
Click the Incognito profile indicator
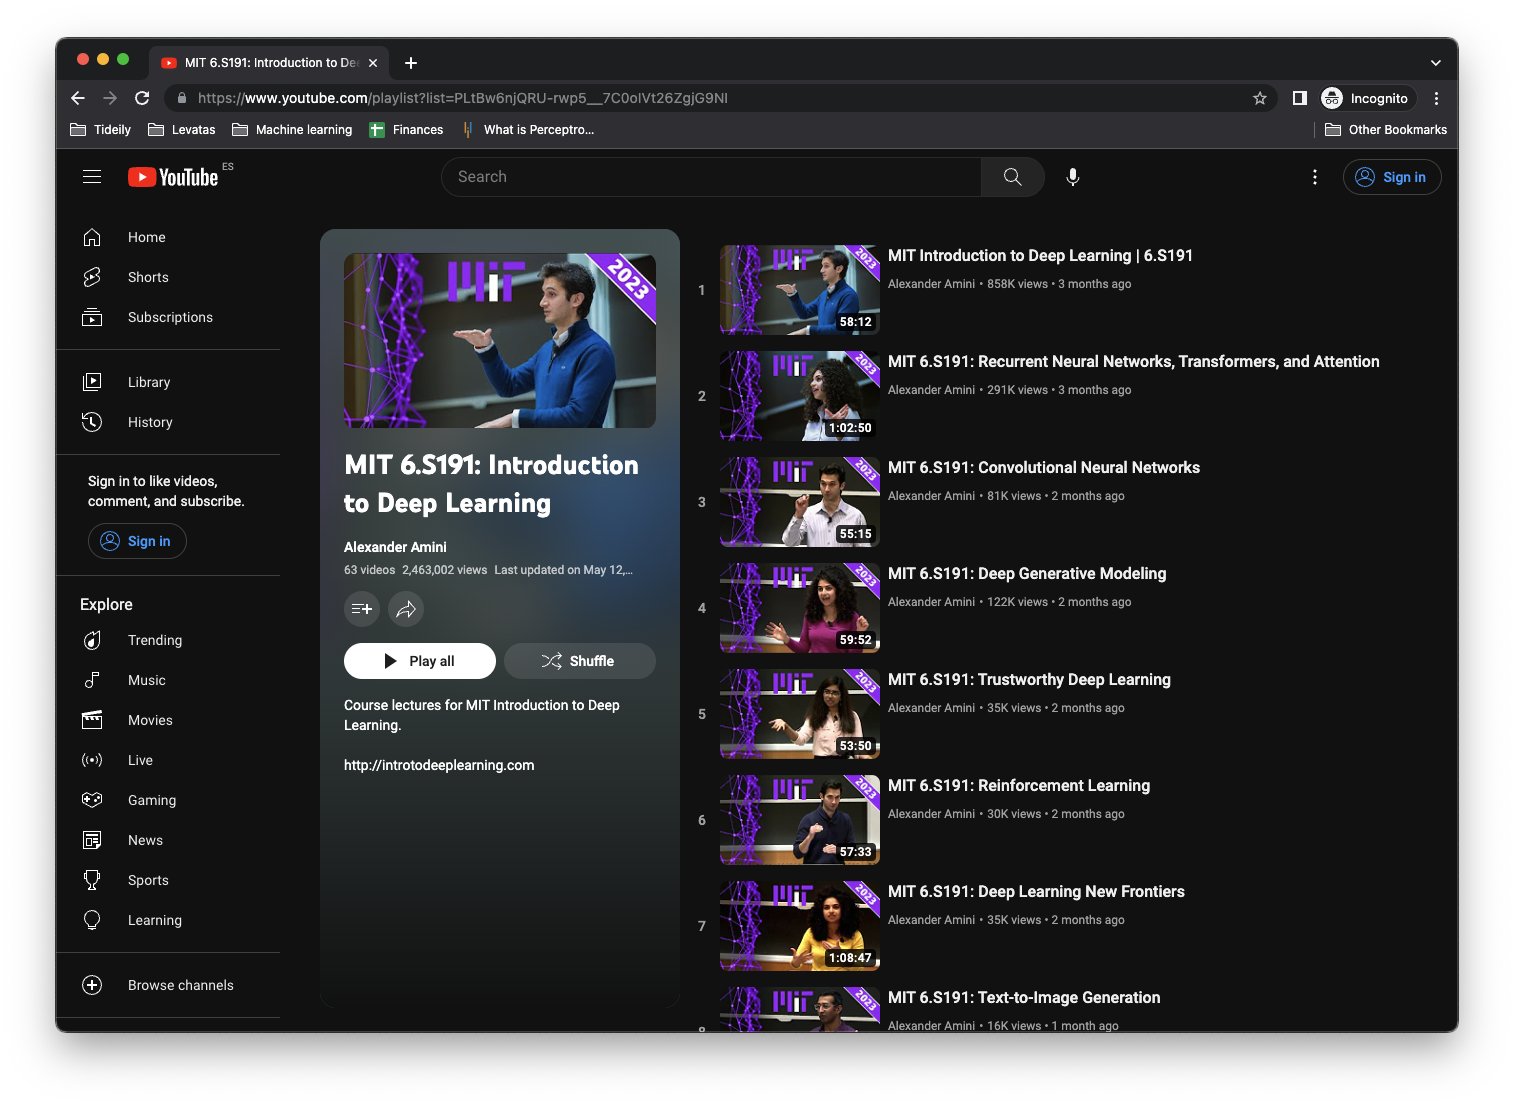pyautogui.click(x=1366, y=98)
